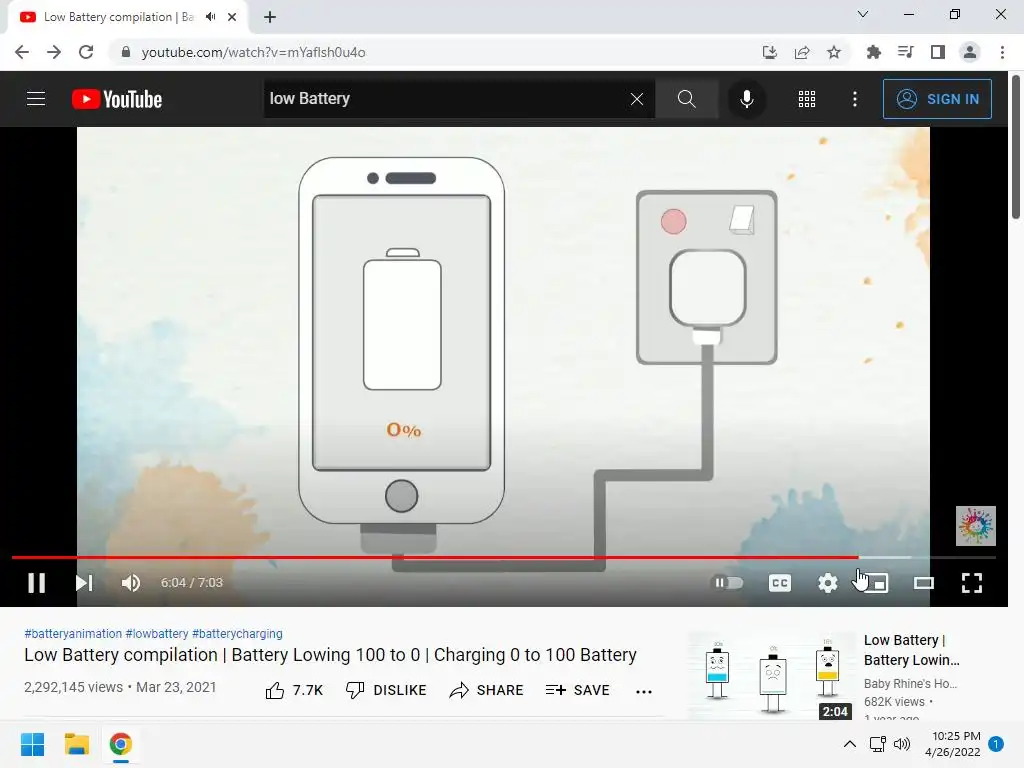The image size is (1024, 768).
Task: Go back in browser
Action: click(22, 52)
